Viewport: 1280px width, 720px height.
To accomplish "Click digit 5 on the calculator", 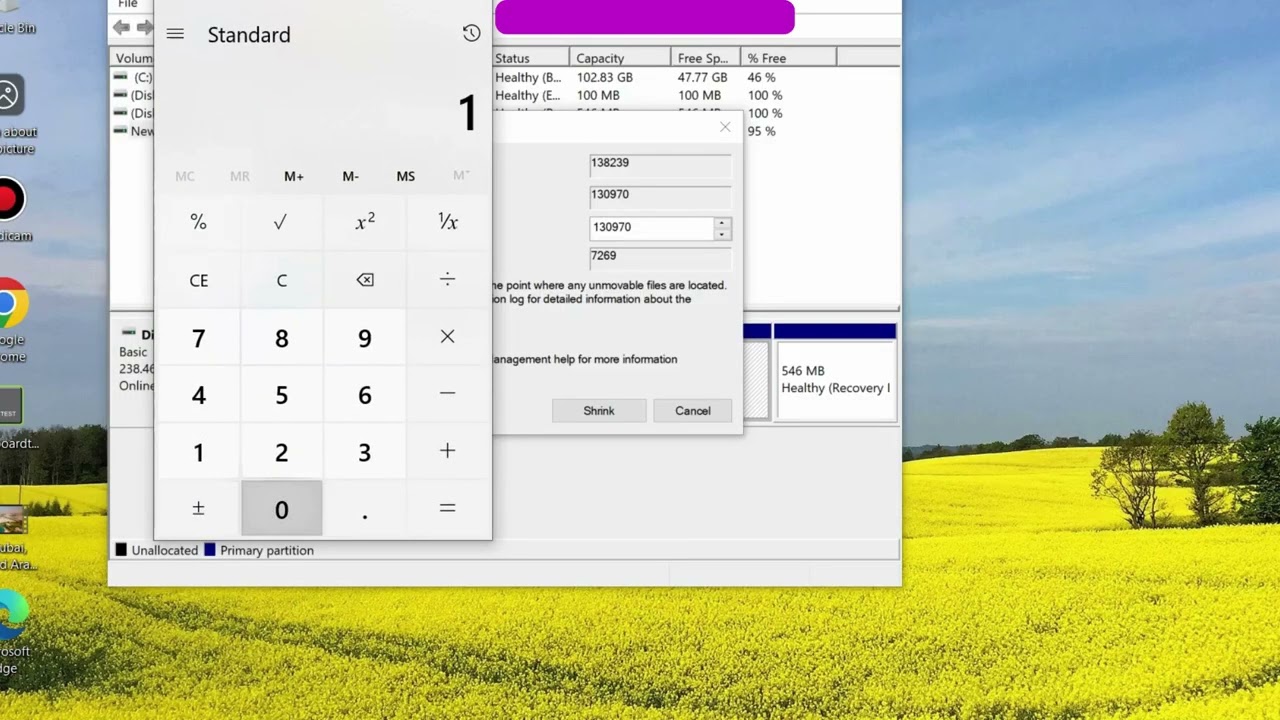I will click(x=281, y=394).
